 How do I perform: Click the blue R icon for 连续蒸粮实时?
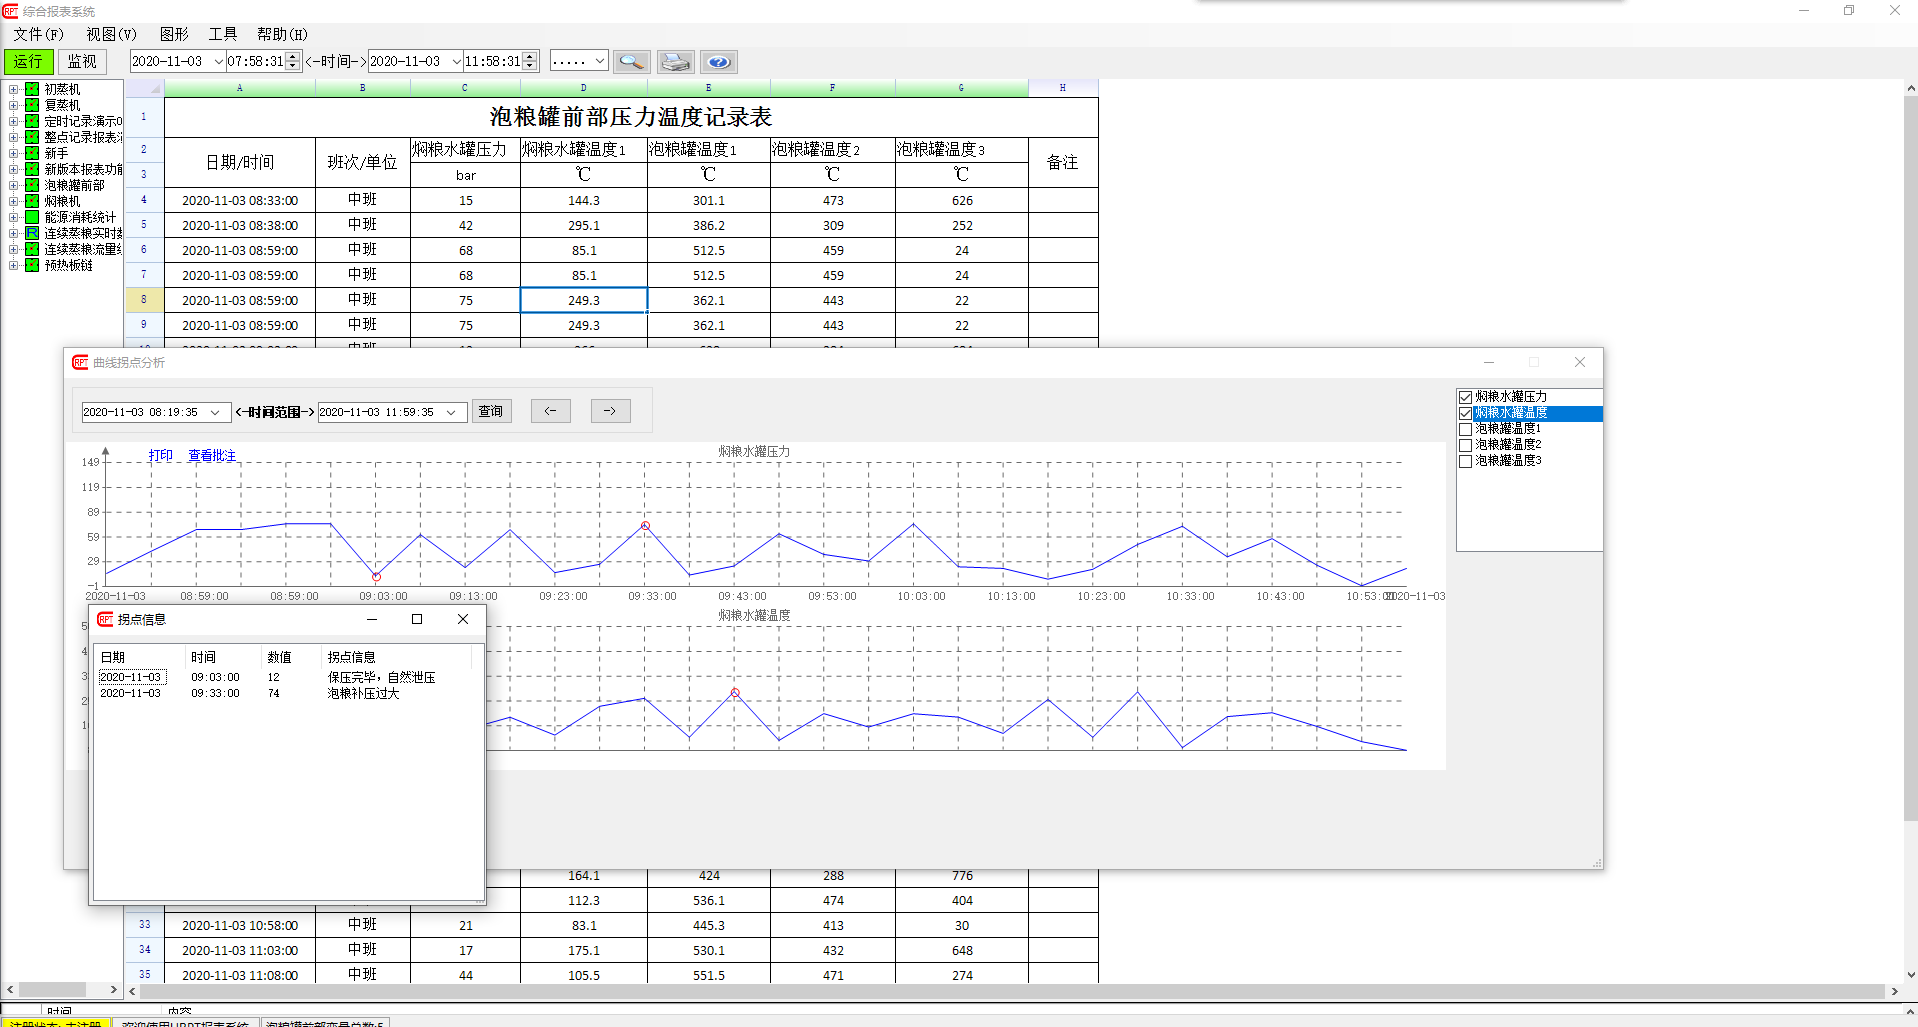click(32, 233)
